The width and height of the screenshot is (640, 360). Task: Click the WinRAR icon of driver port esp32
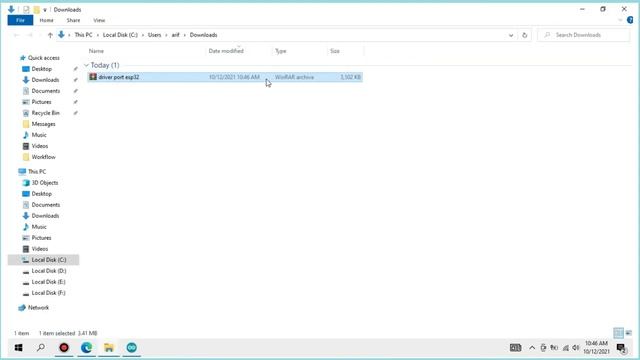click(93, 77)
